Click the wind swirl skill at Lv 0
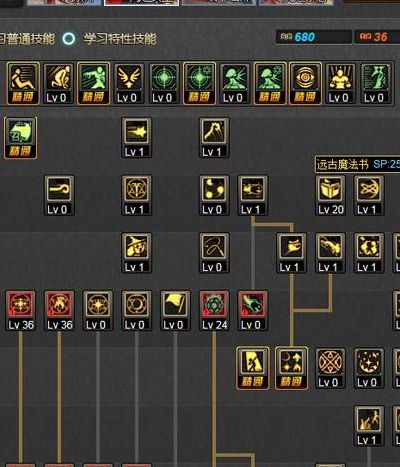 [x=59, y=195]
